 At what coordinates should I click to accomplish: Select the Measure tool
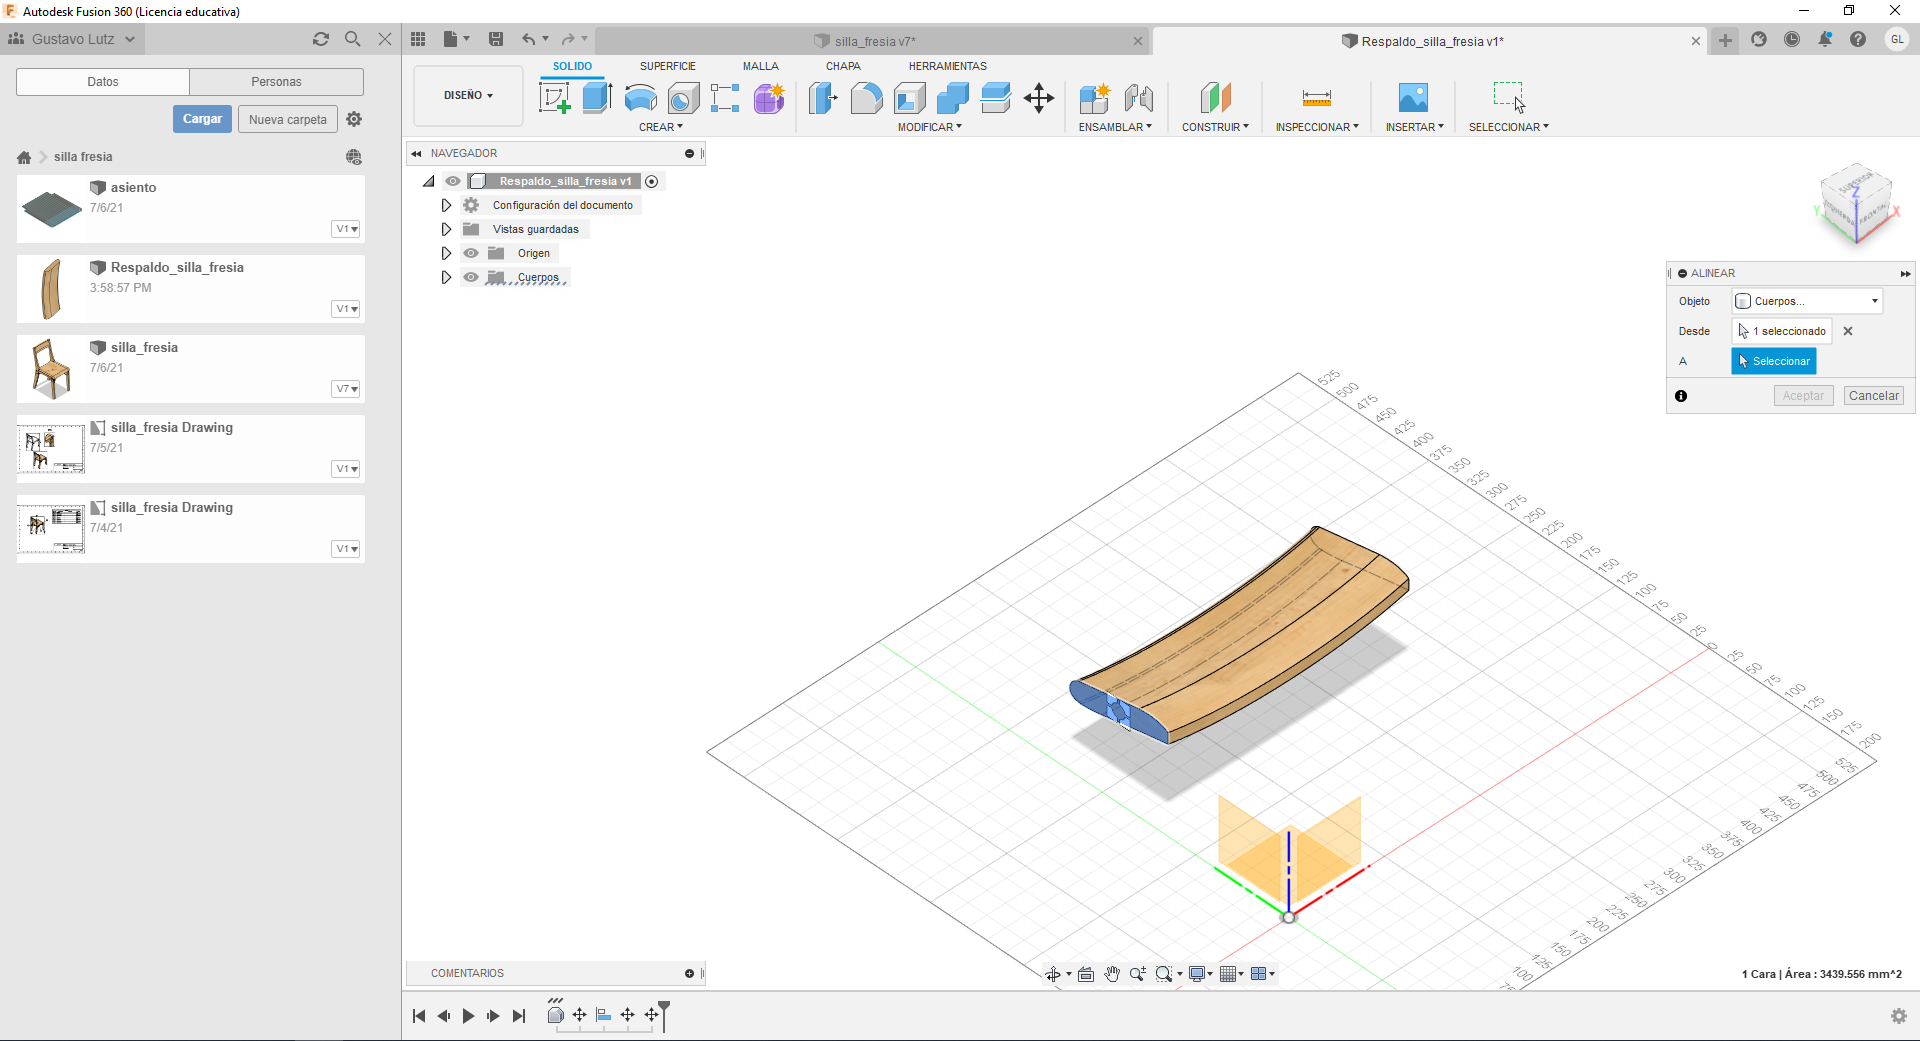1317,98
